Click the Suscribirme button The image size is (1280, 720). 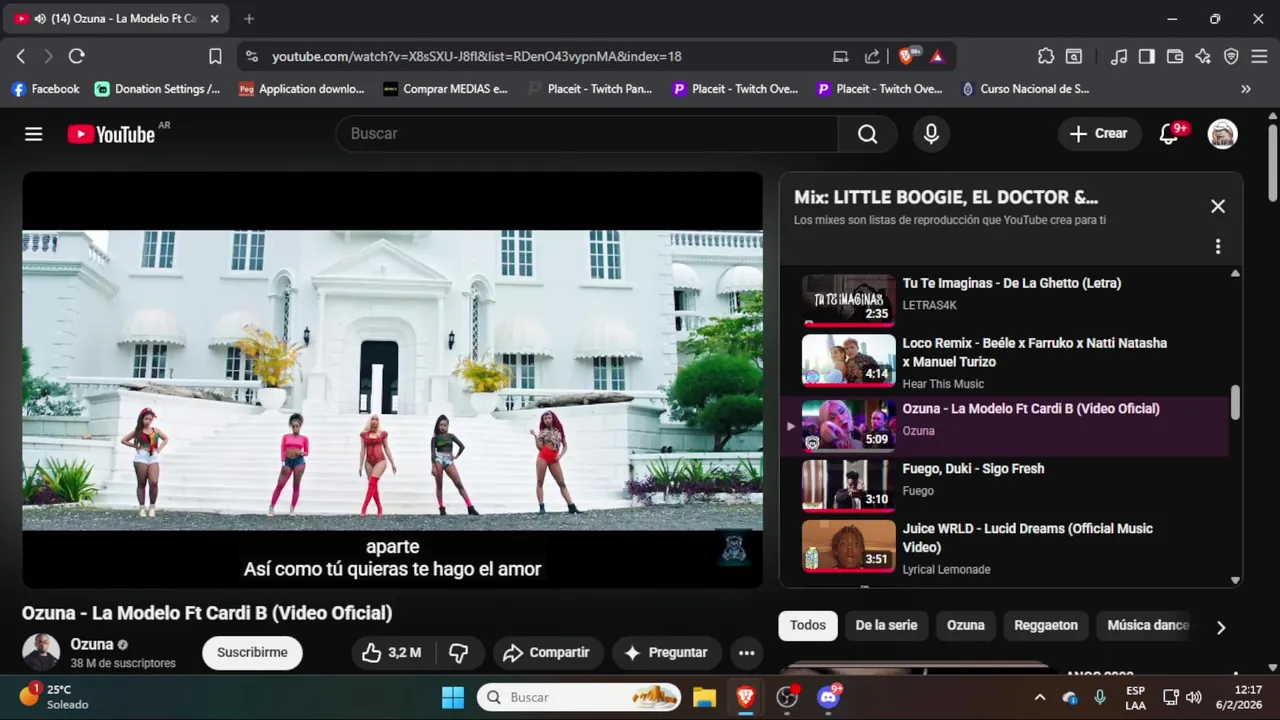pyautogui.click(x=252, y=652)
